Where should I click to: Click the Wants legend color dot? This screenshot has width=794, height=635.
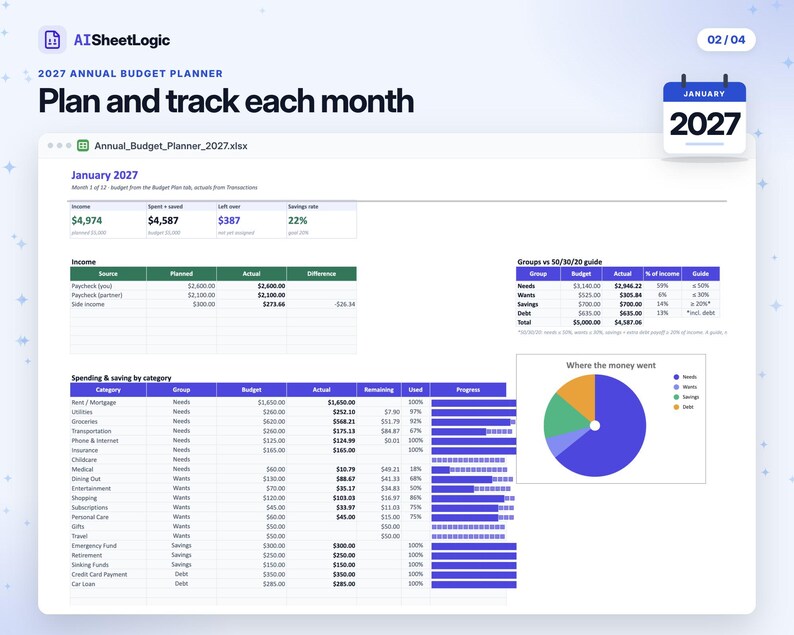coord(676,387)
